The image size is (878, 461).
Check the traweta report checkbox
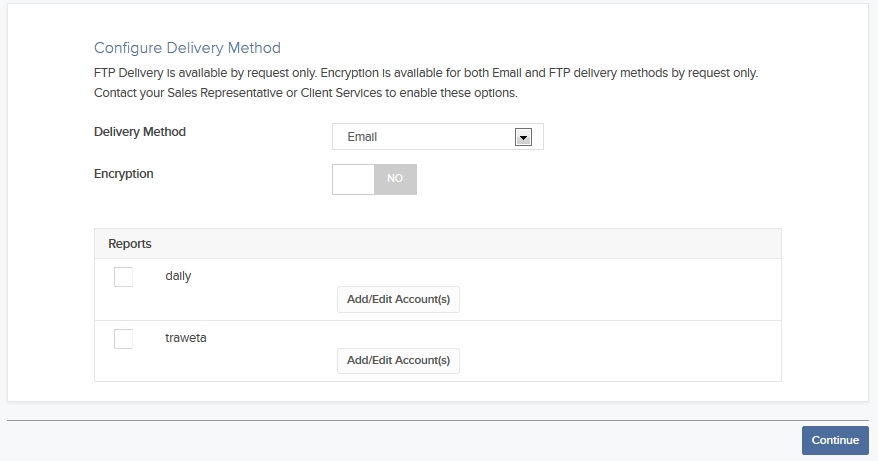coord(123,339)
